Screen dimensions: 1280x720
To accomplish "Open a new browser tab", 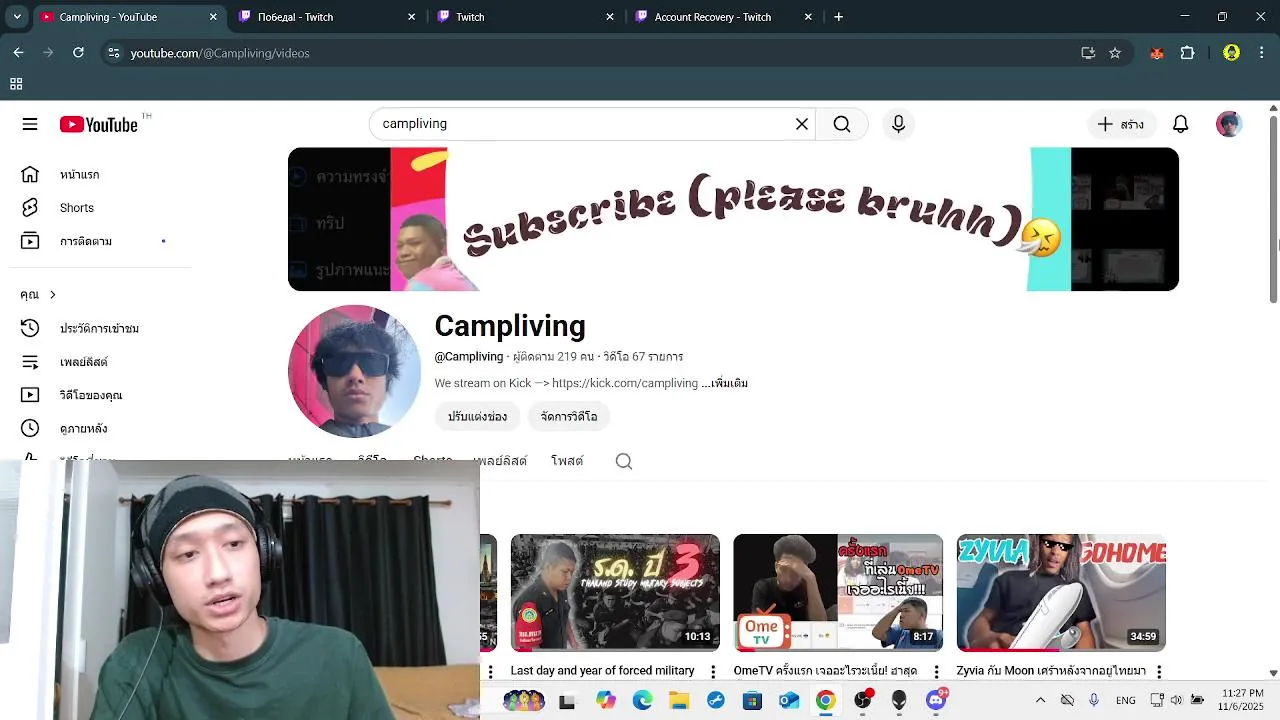I will point(839,17).
